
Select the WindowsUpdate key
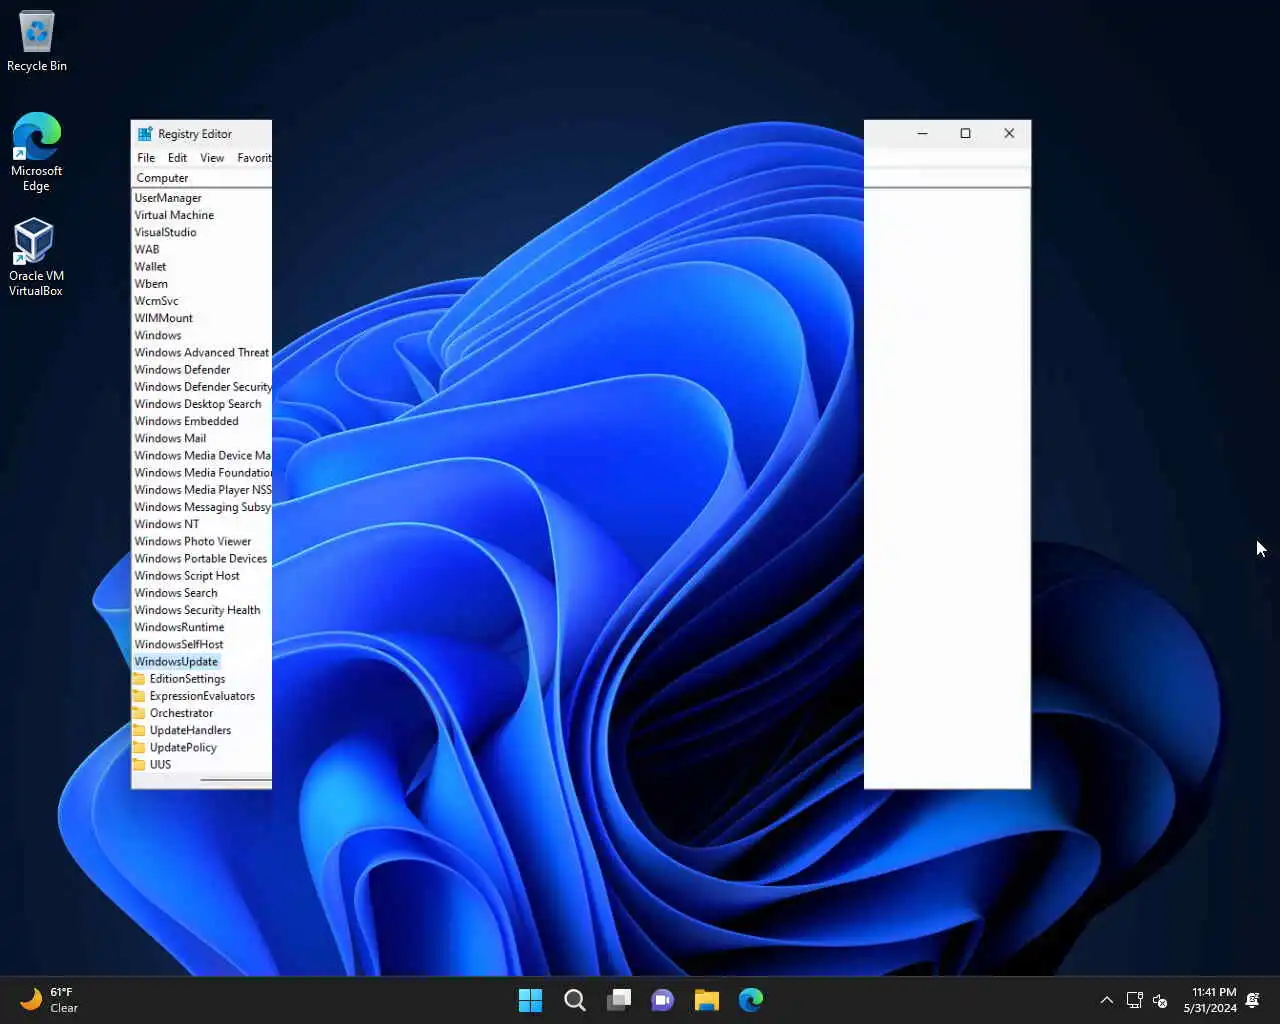(176, 662)
